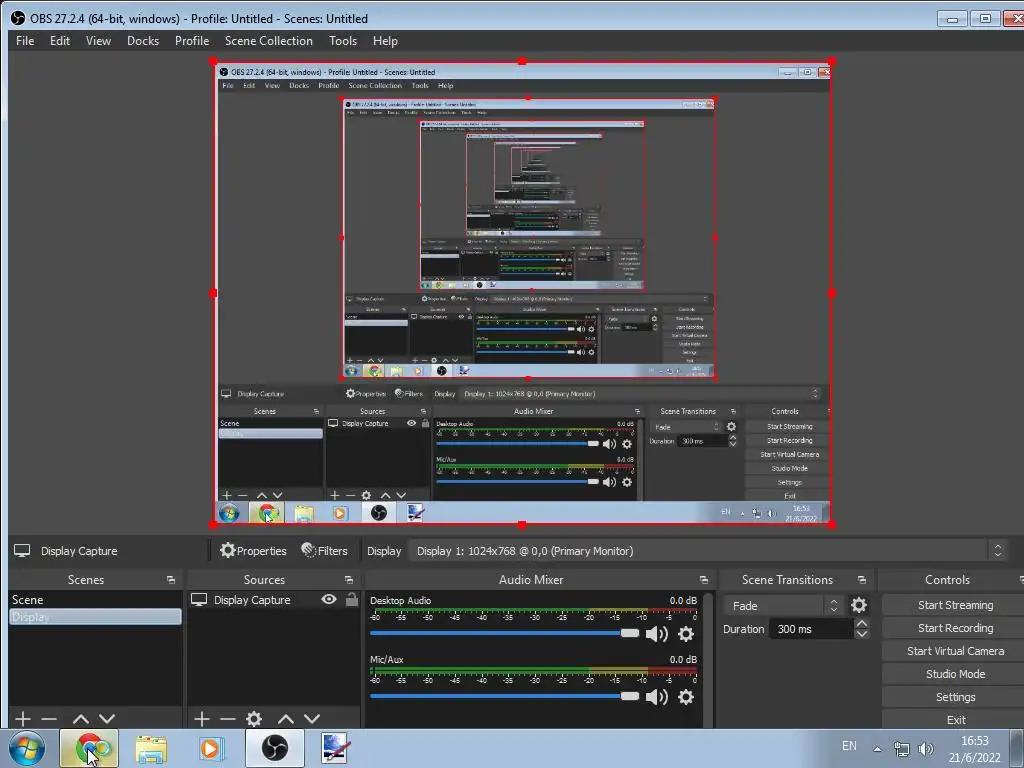Screen dimensions: 1024x768
Task: Open Filters for Display Capture
Action: pyautogui.click(x=324, y=551)
